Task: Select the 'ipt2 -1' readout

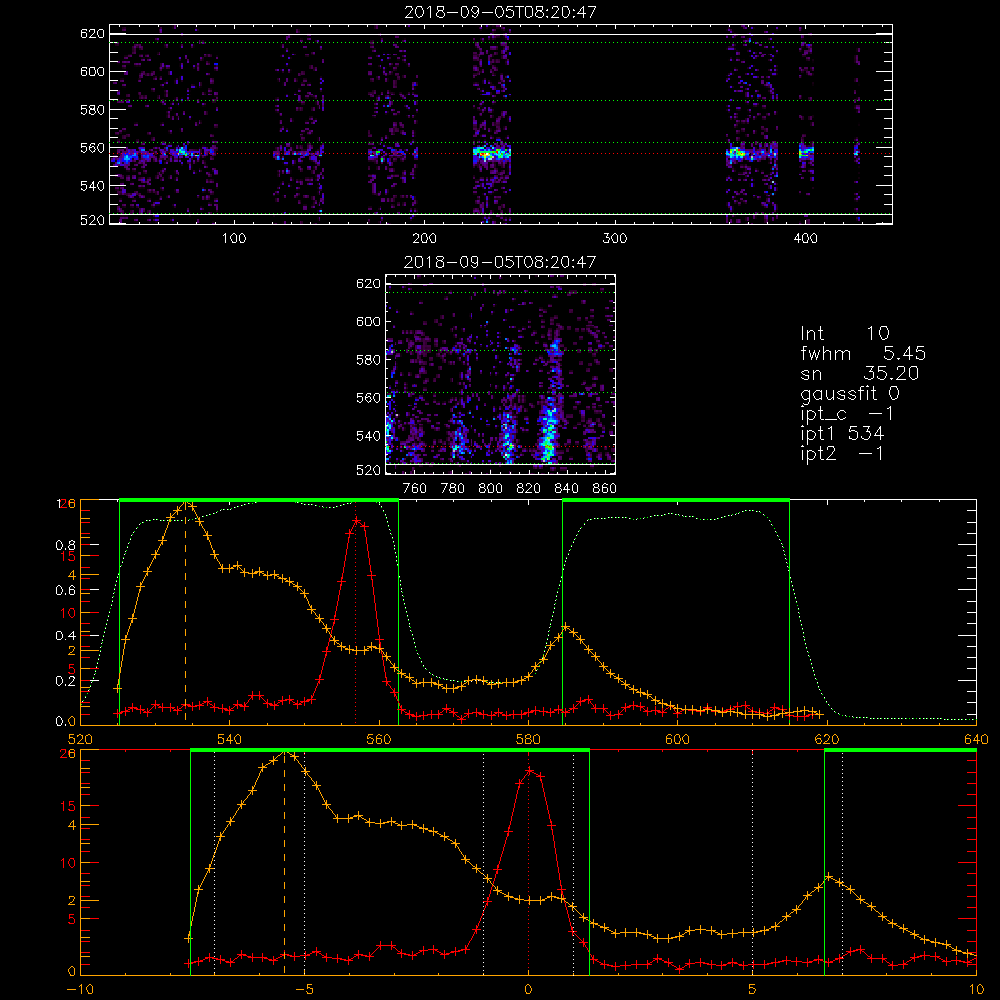Action: click(842, 453)
